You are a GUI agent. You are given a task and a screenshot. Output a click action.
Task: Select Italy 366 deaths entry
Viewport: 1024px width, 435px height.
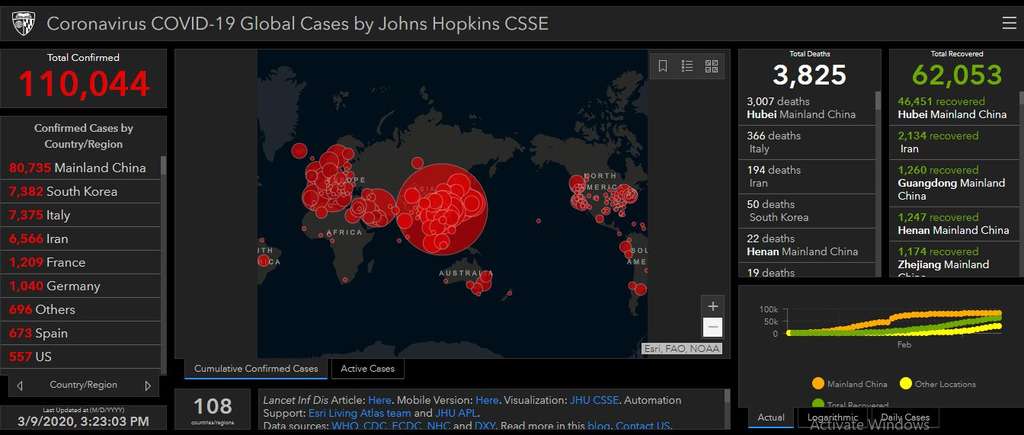pyautogui.click(x=807, y=142)
